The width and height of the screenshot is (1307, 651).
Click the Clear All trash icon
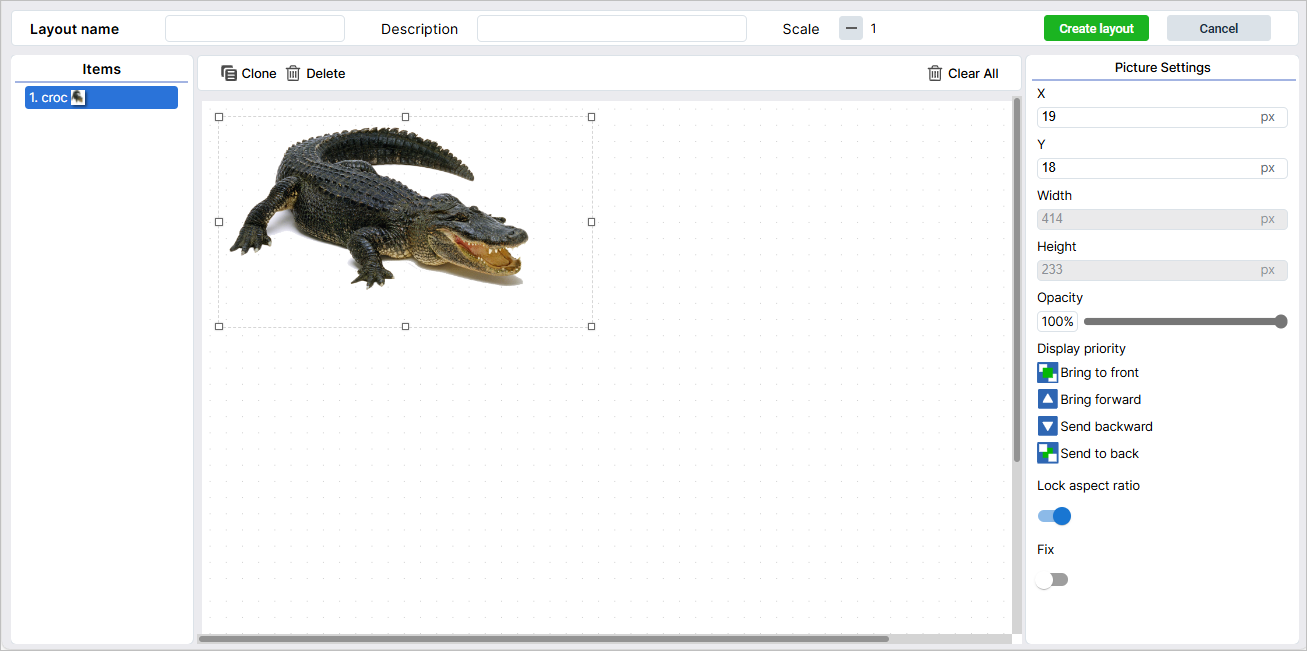coord(935,73)
